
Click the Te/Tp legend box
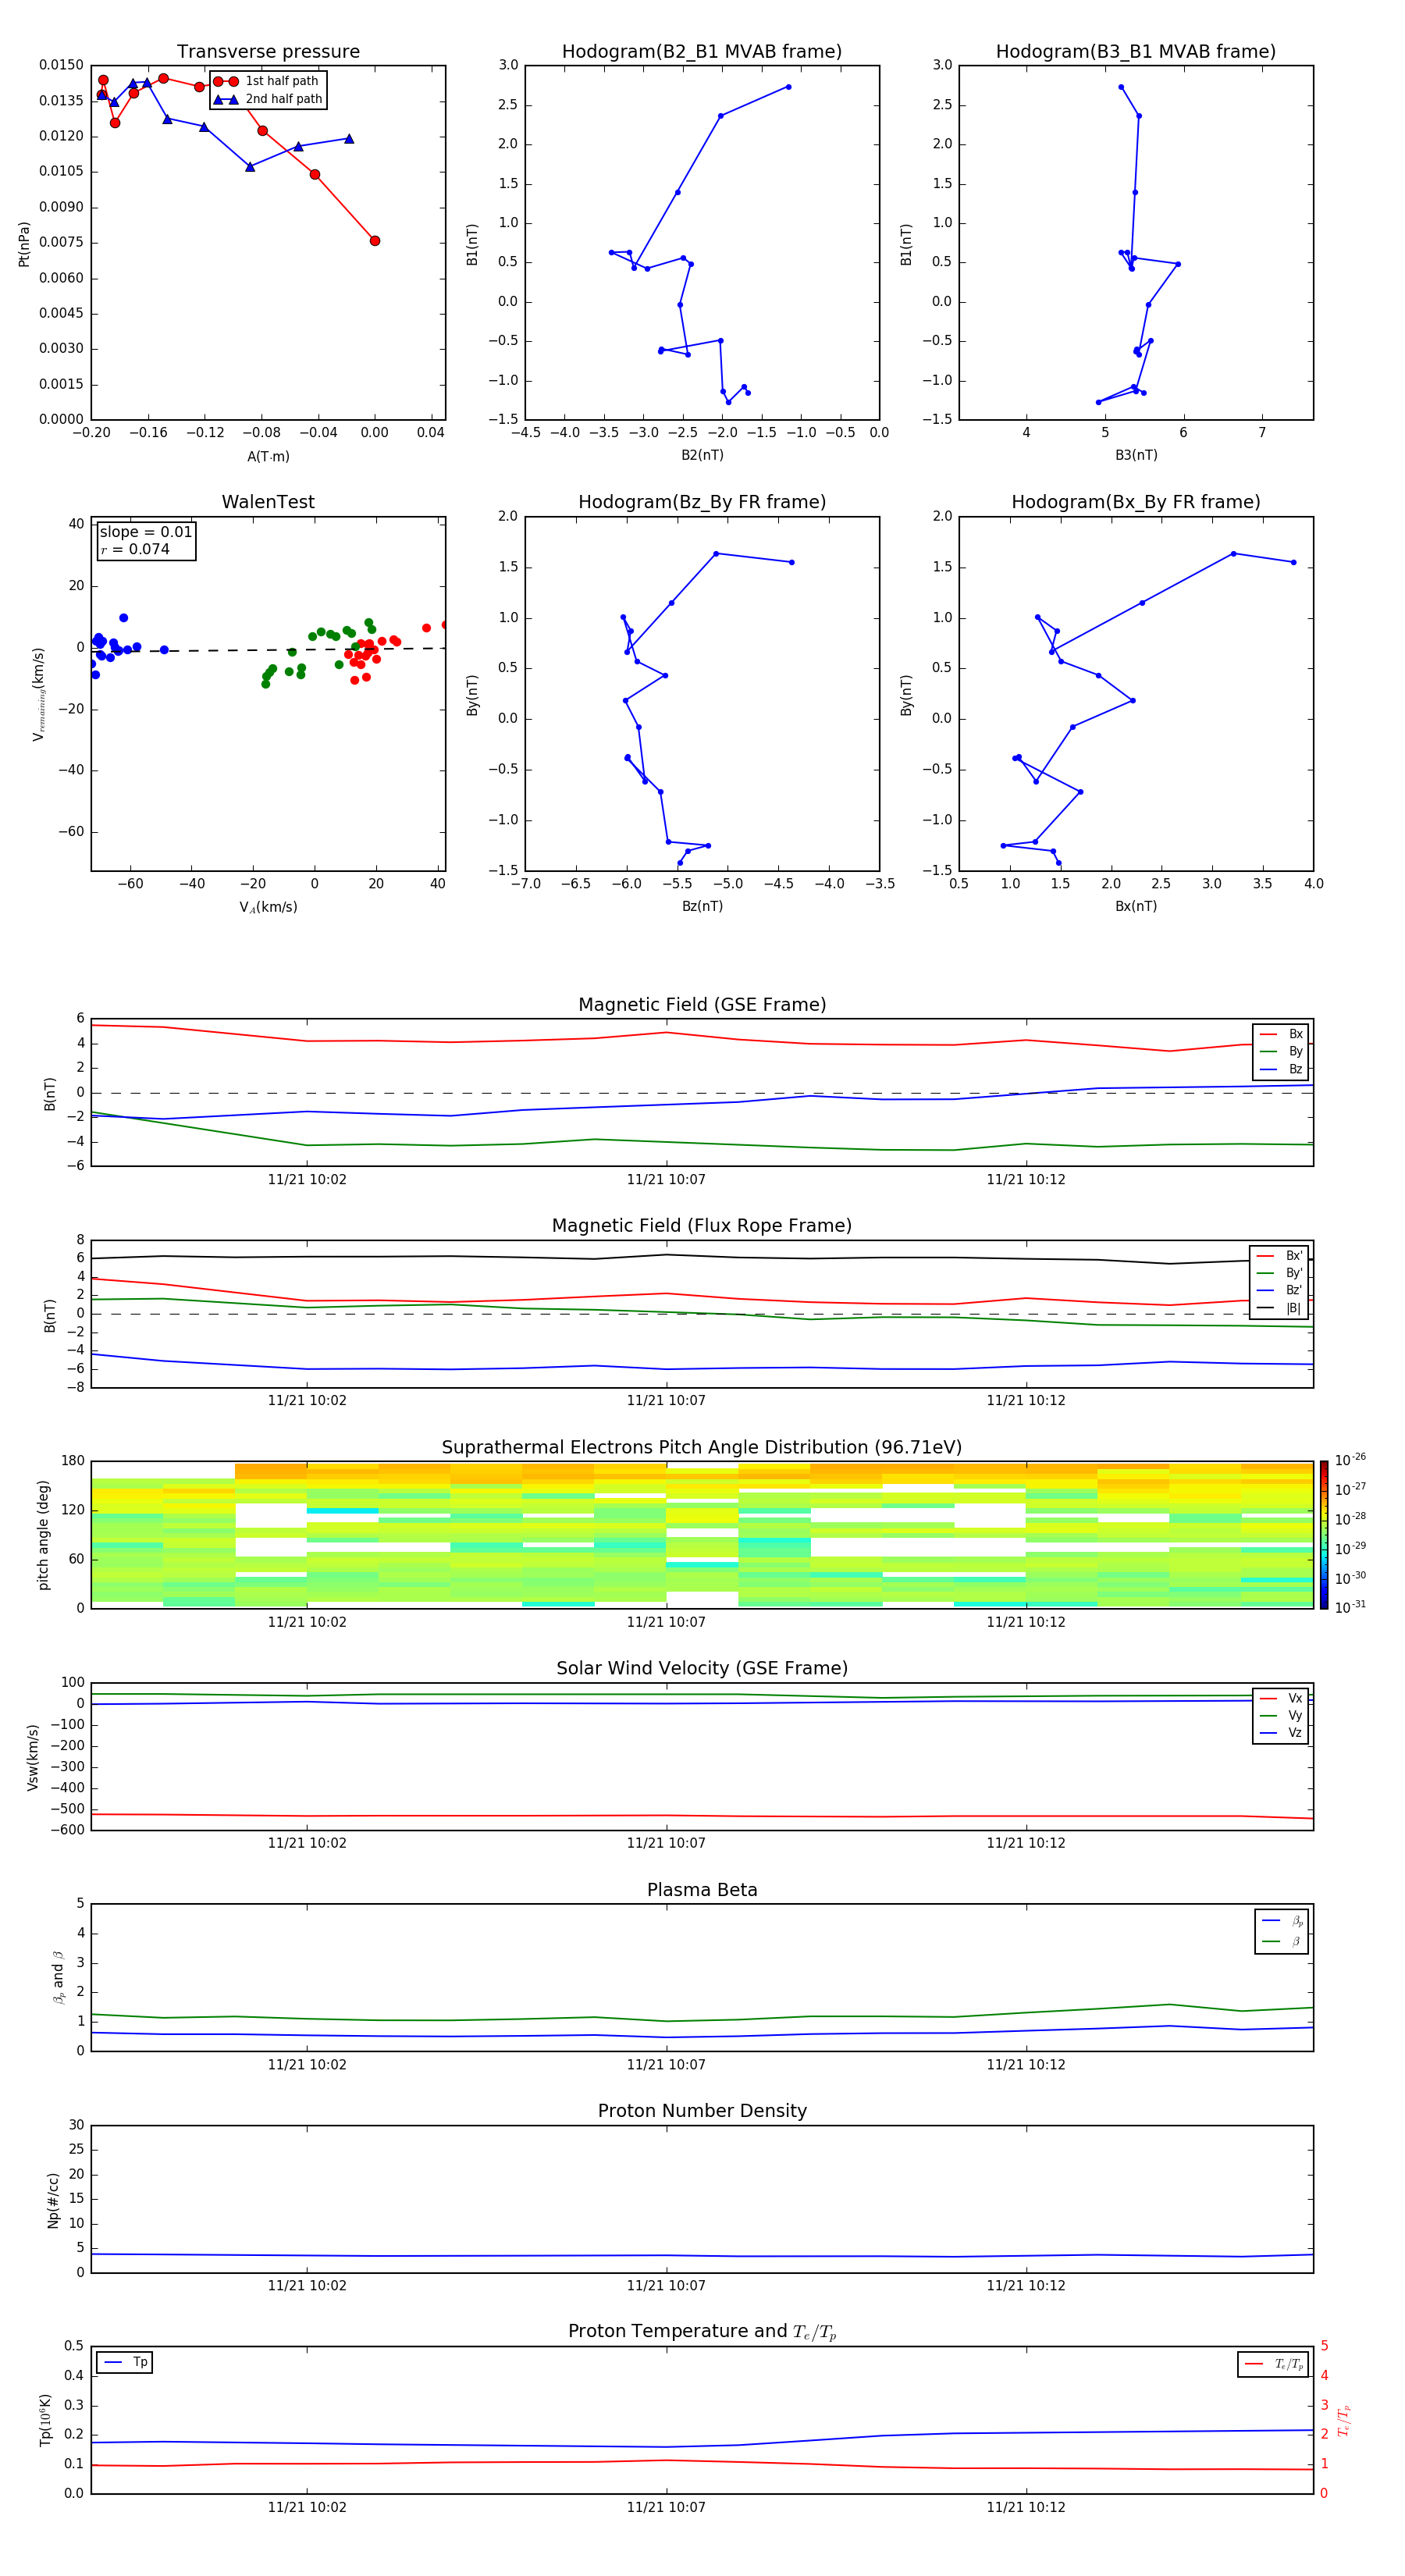coord(1273,2364)
